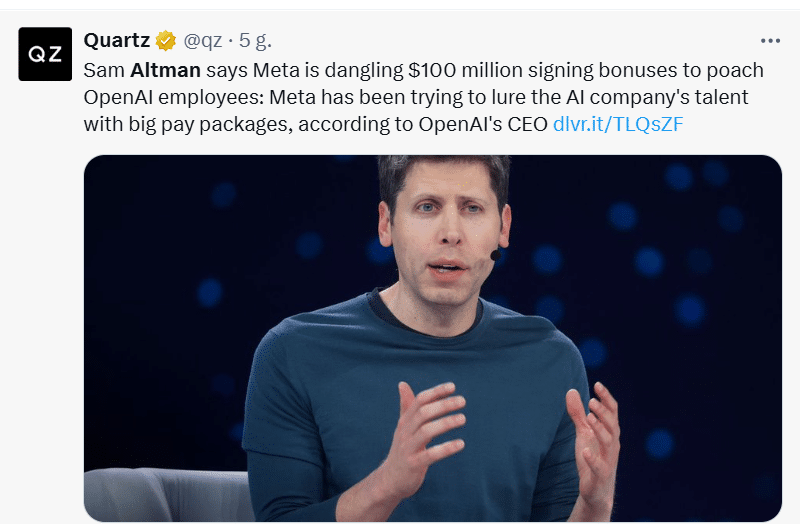Click the black QZ profile avatar
The image size is (800, 524).
[x=45, y=54]
